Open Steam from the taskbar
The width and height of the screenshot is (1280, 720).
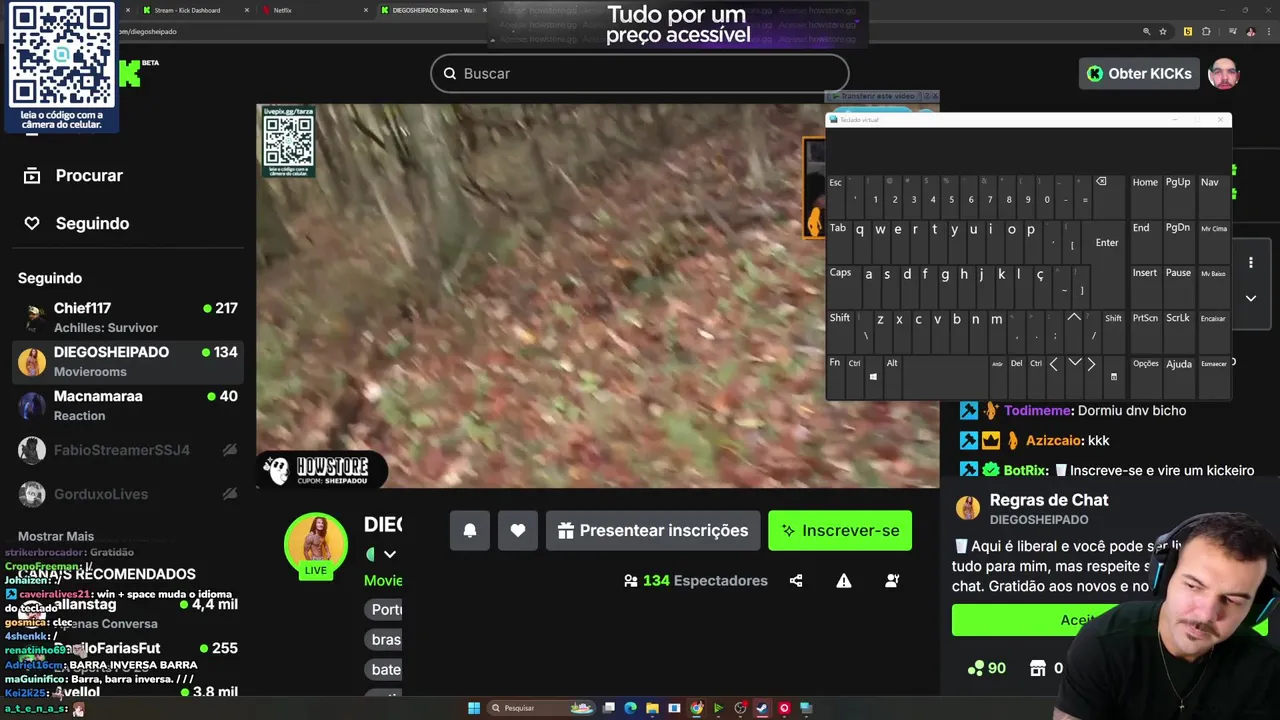pos(762,708)
